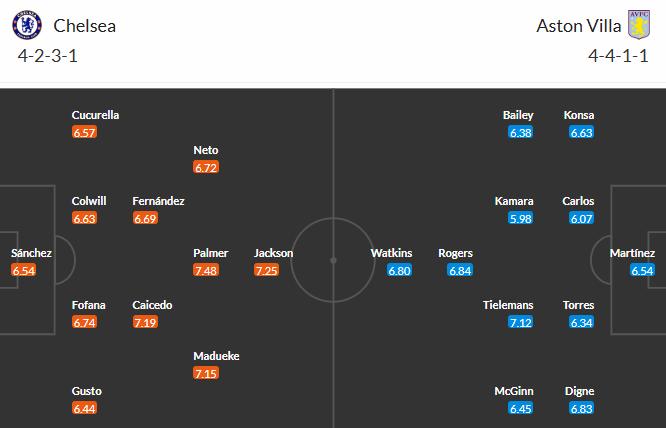Image resolution: width=666 pixels, height=428 pixels.
Task: Open Madueke's player name
Action: pos(217,356)
